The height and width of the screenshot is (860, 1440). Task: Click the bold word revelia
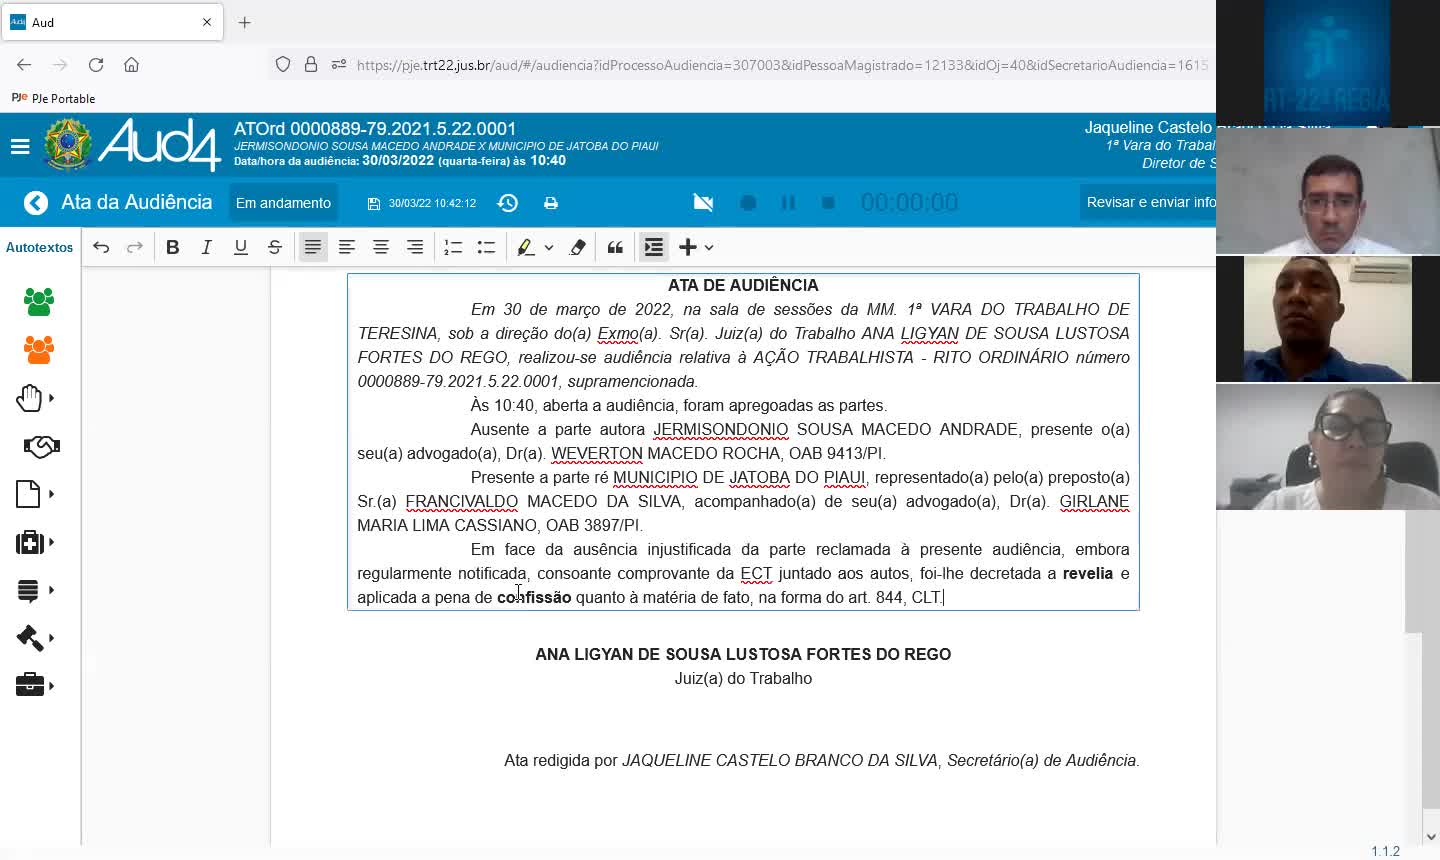pos(1088,573)
